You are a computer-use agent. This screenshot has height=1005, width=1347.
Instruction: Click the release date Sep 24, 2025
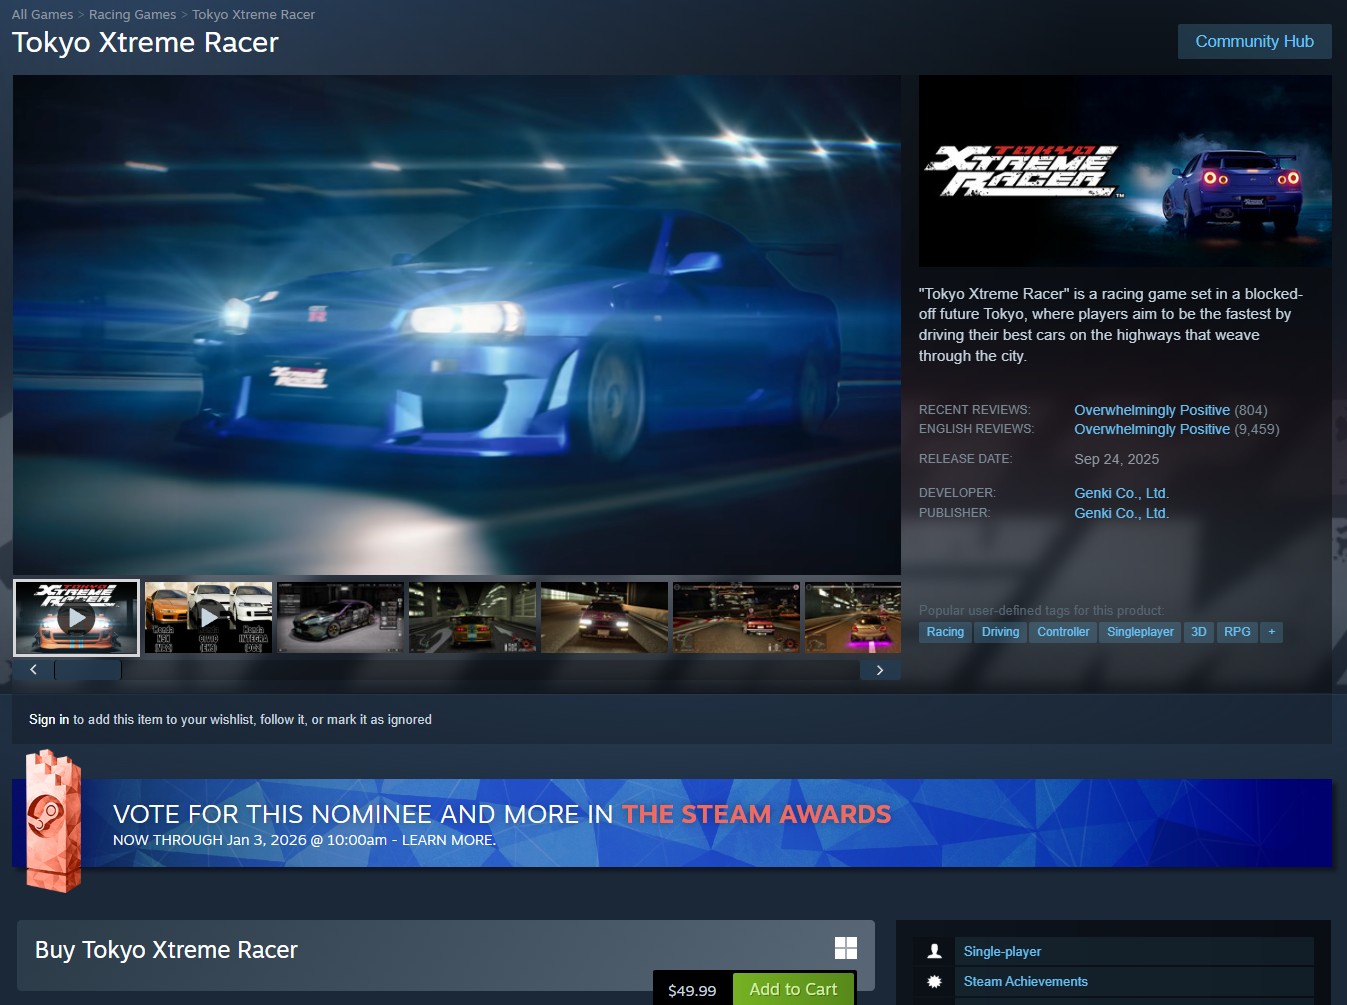[1117, 459]
